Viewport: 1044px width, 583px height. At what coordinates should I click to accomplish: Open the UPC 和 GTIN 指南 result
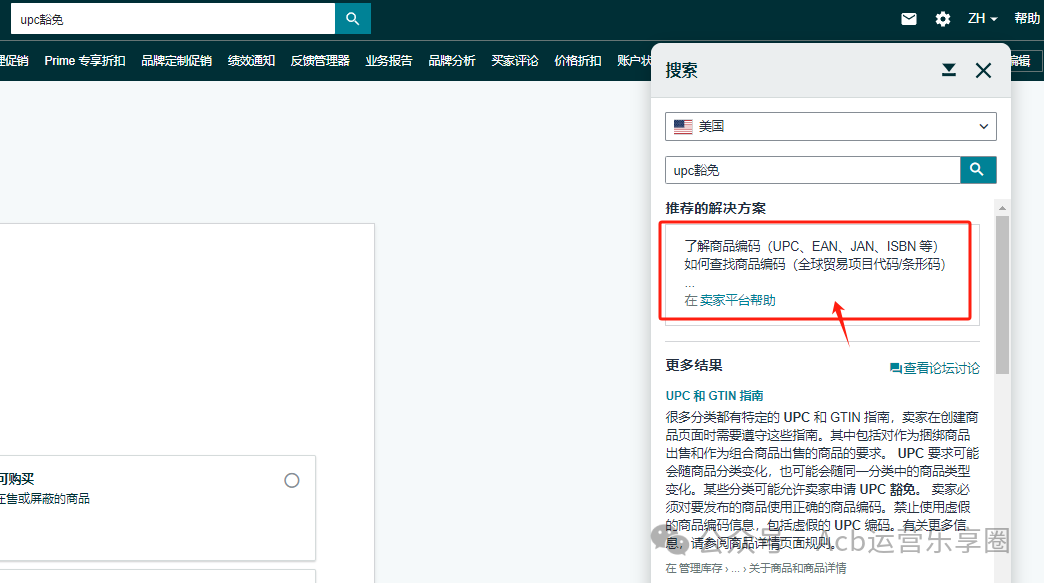[714, 395]
